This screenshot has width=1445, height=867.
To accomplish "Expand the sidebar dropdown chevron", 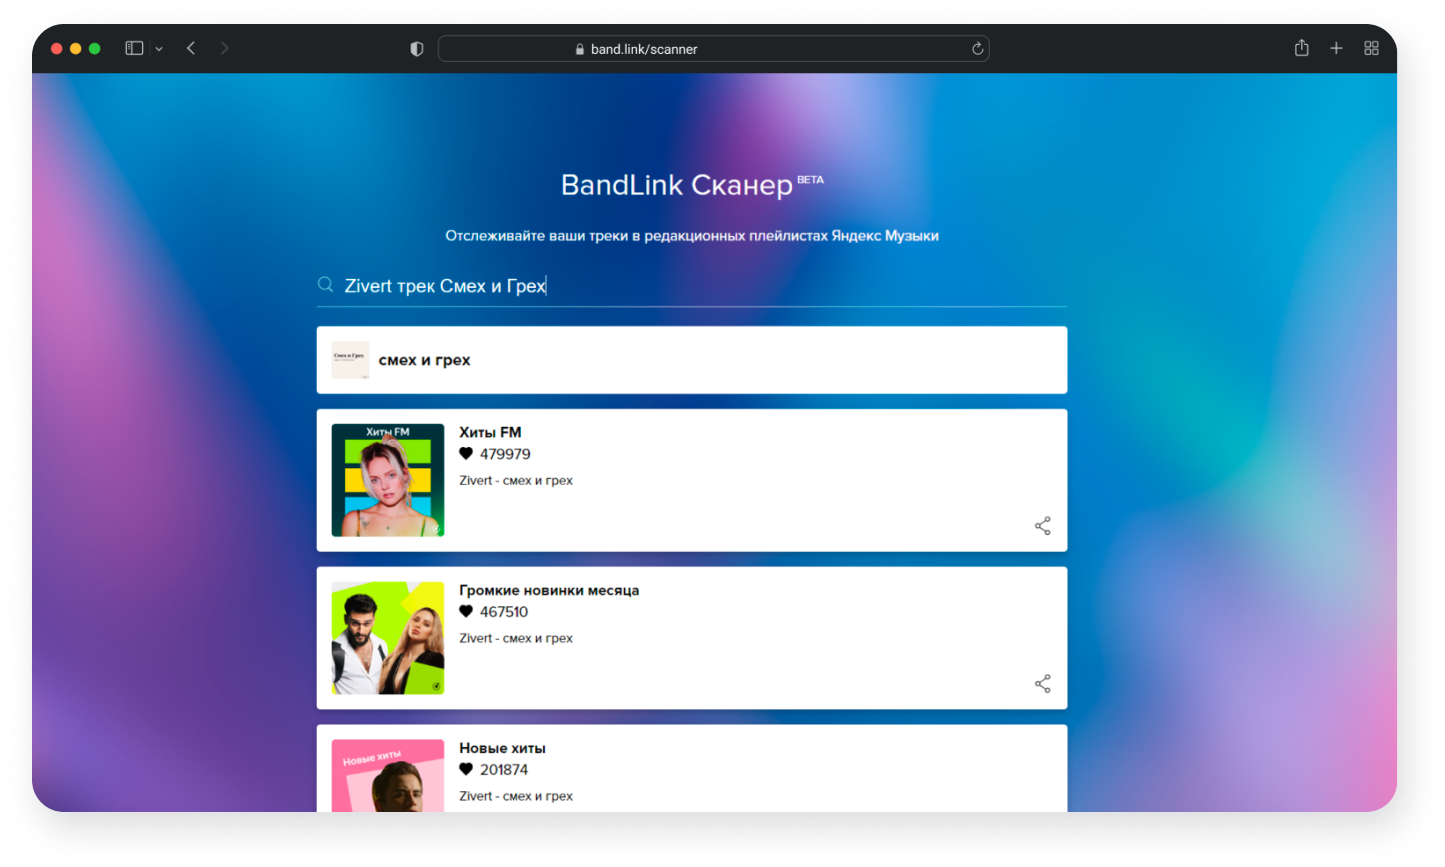I will (159, 49).
